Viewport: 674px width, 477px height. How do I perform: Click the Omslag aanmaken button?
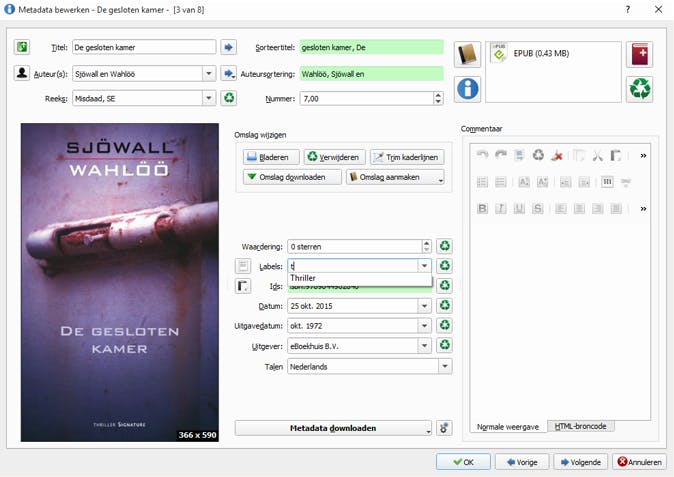coord(395,177)
